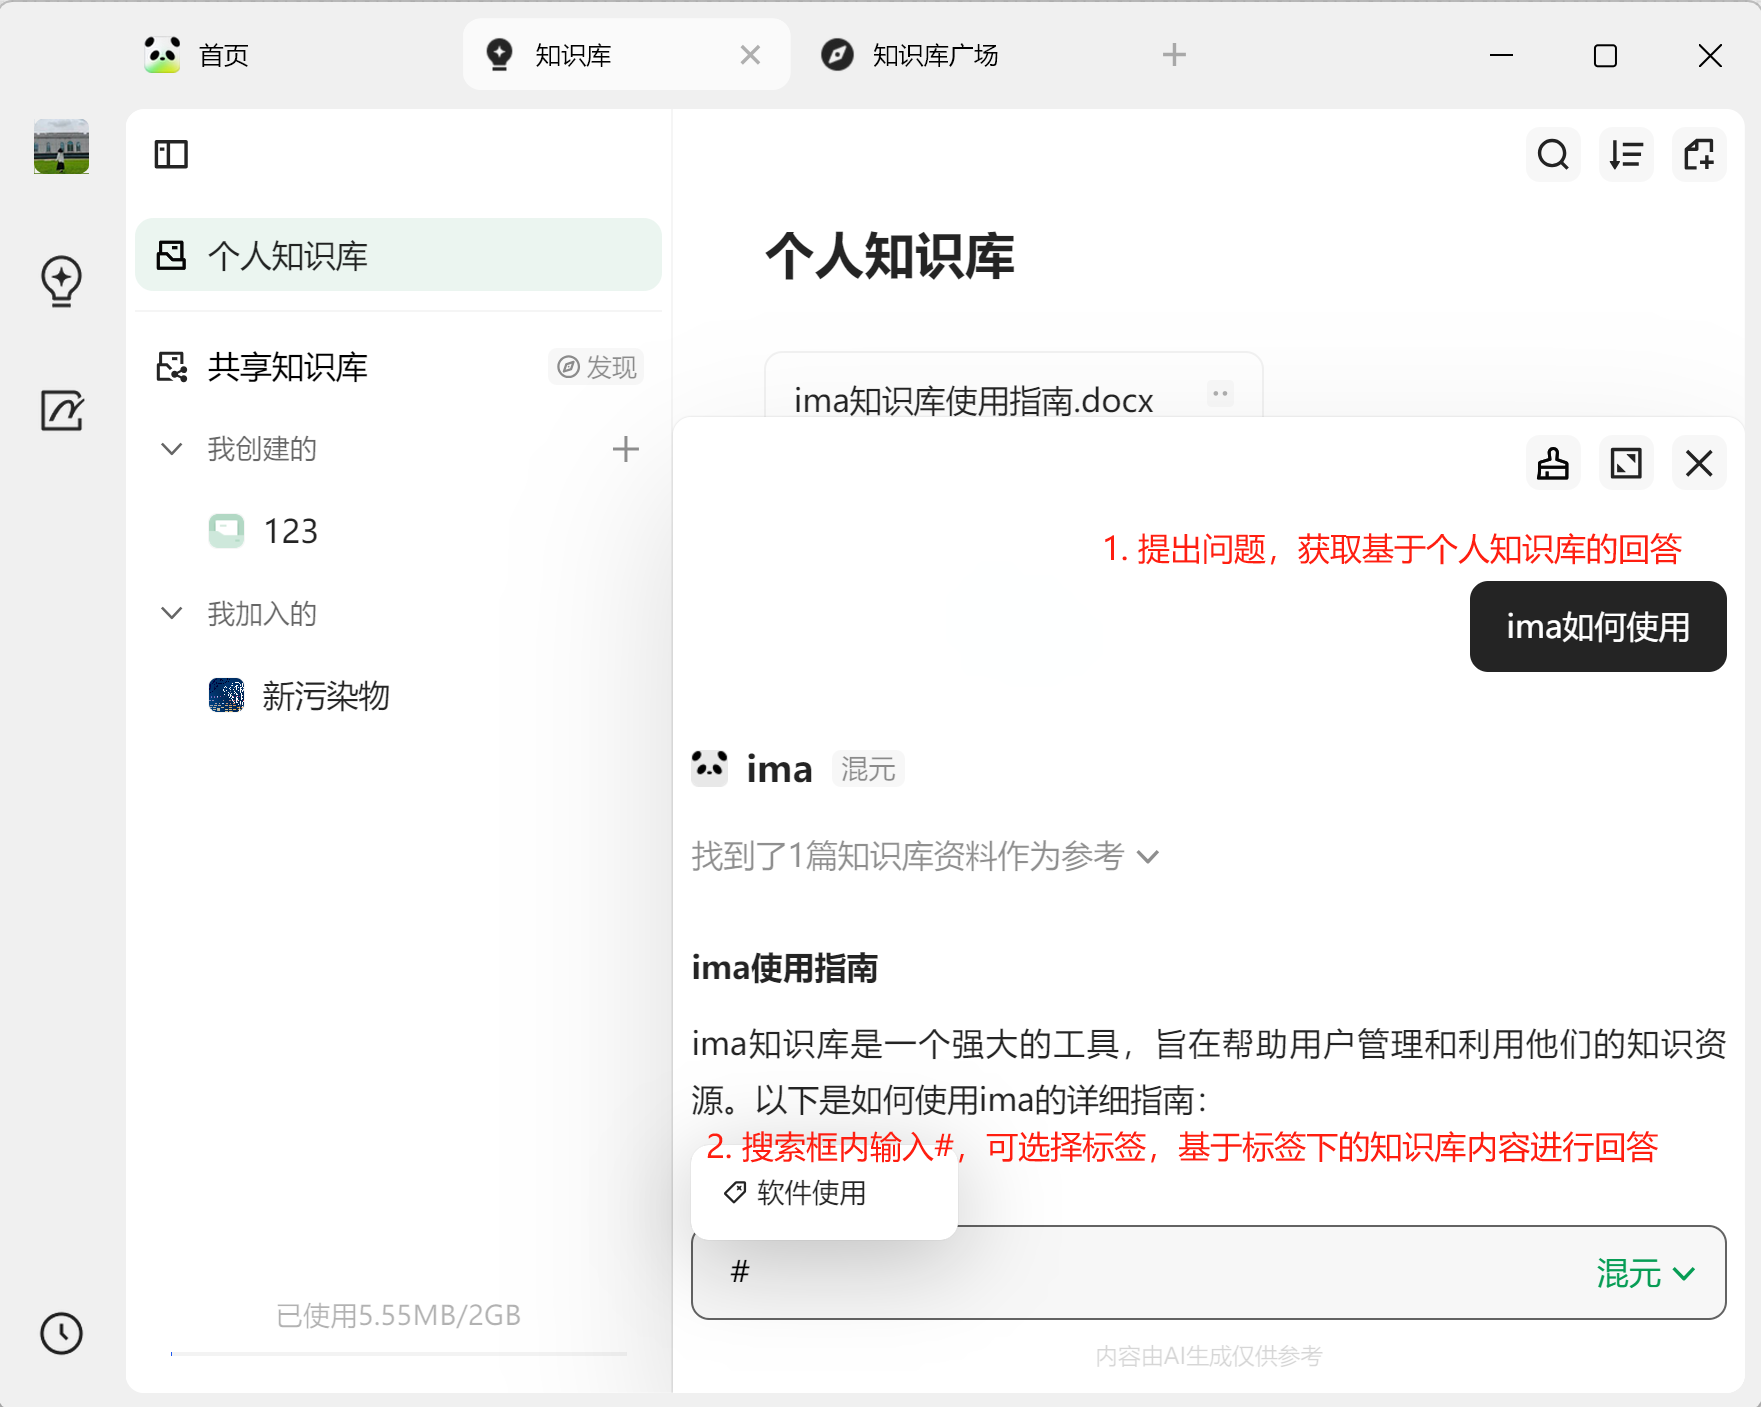Clear the chat with the broom icon

1552,463
